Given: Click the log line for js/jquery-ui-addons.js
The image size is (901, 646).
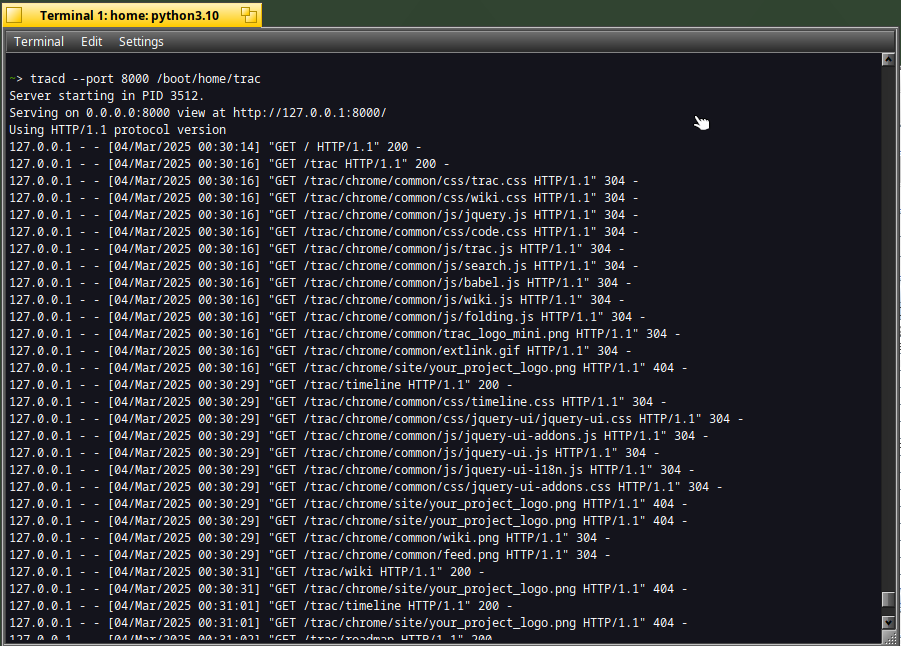Looking at the screenshot, I should 359,436.
